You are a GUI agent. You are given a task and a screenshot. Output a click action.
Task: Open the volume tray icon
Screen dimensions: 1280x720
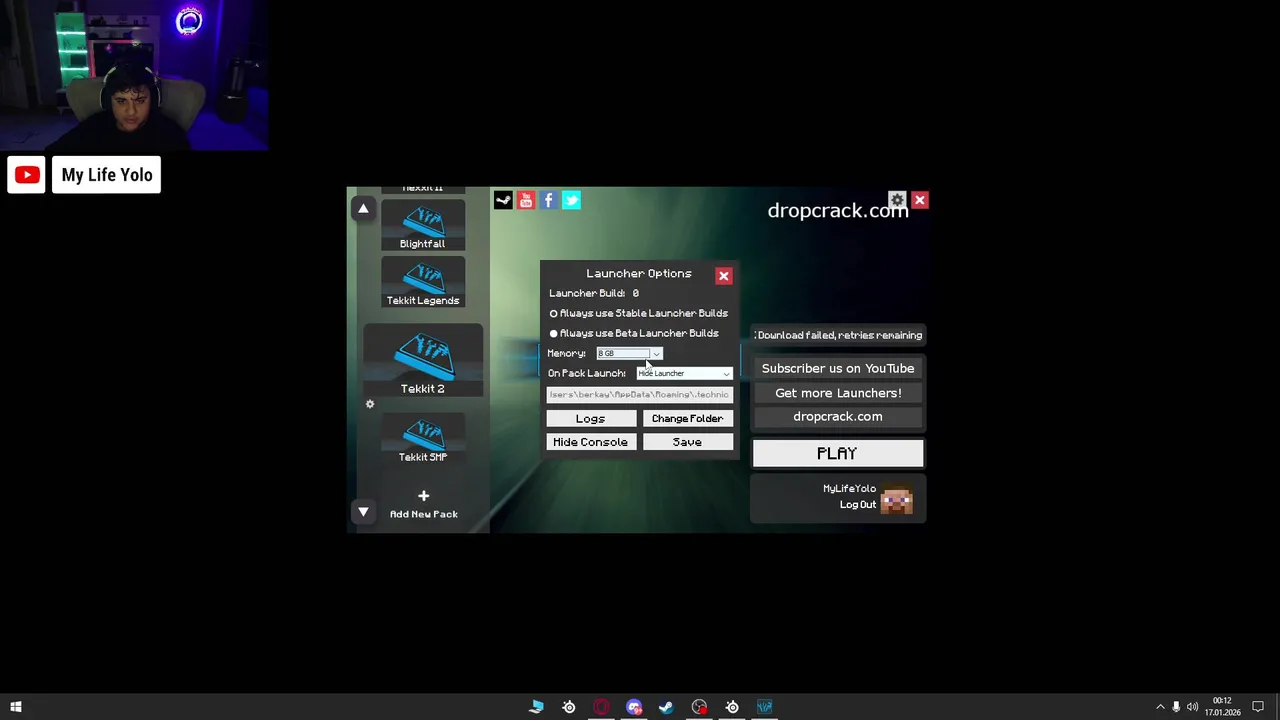1192,707
